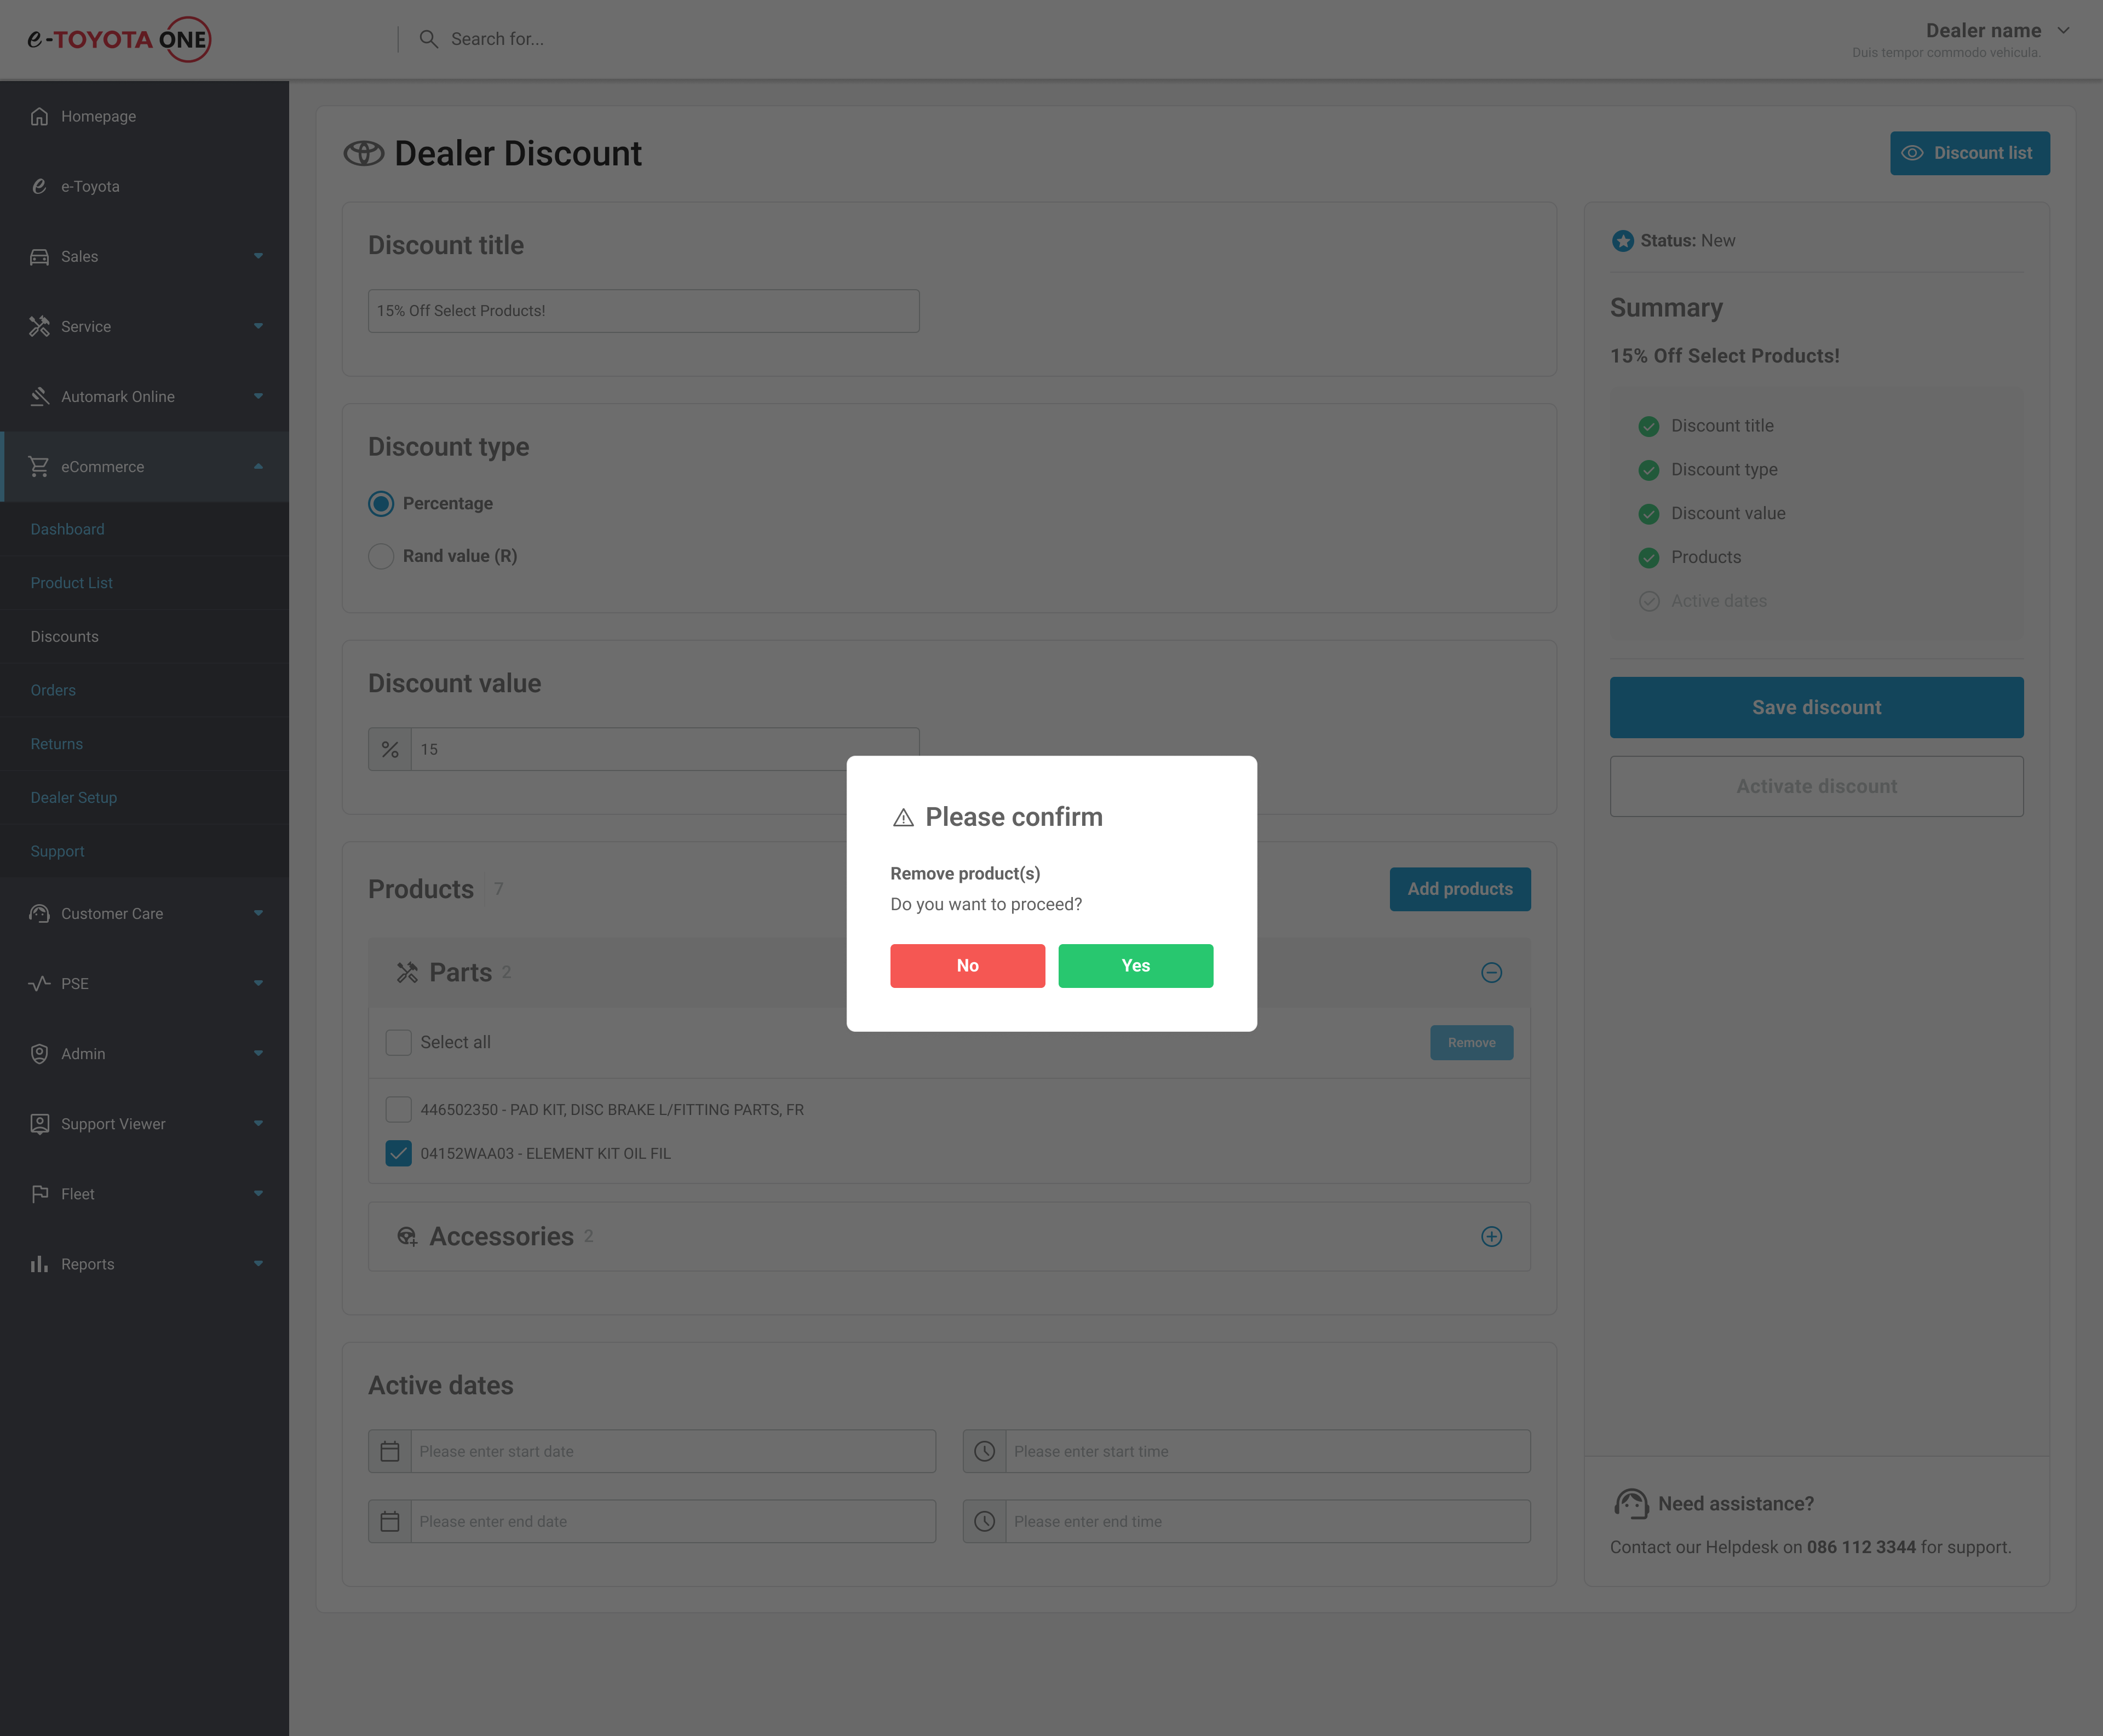Click the search magnifier icon
Image resolution: width=2103 pixels, height=1736 pixels.
pos(428,39)
